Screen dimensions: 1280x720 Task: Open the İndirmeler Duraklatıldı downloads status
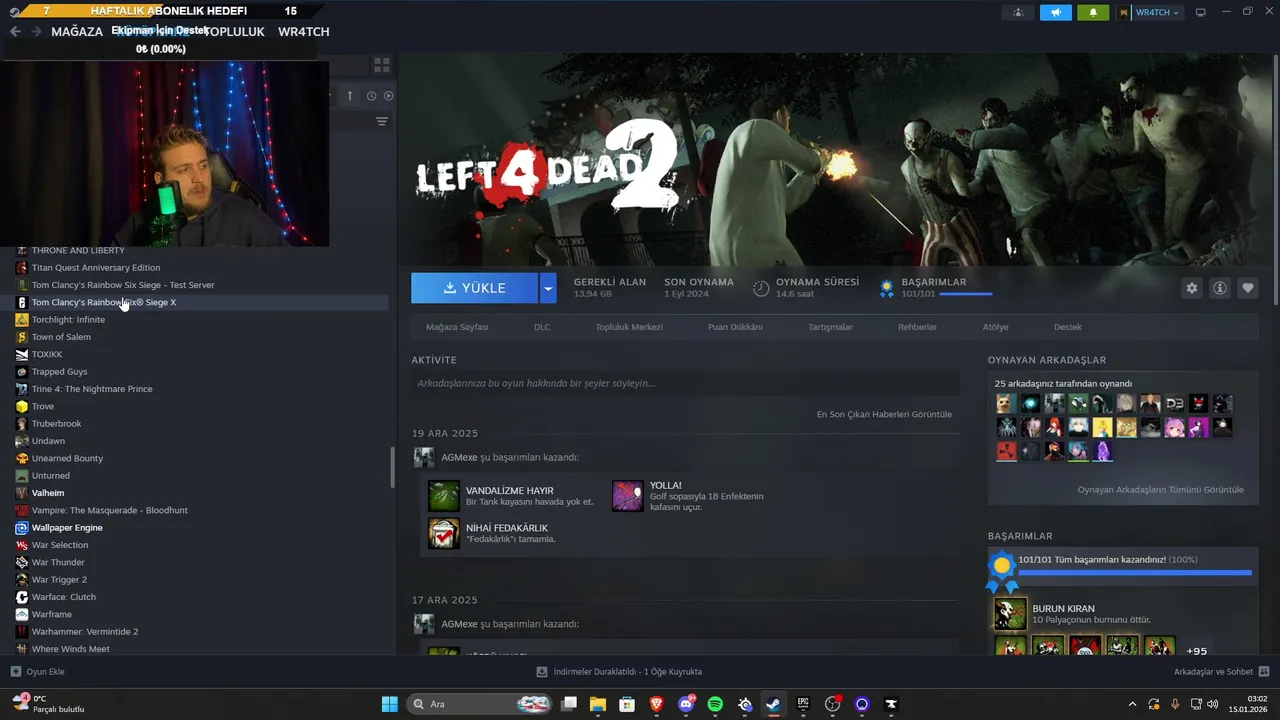619,672
